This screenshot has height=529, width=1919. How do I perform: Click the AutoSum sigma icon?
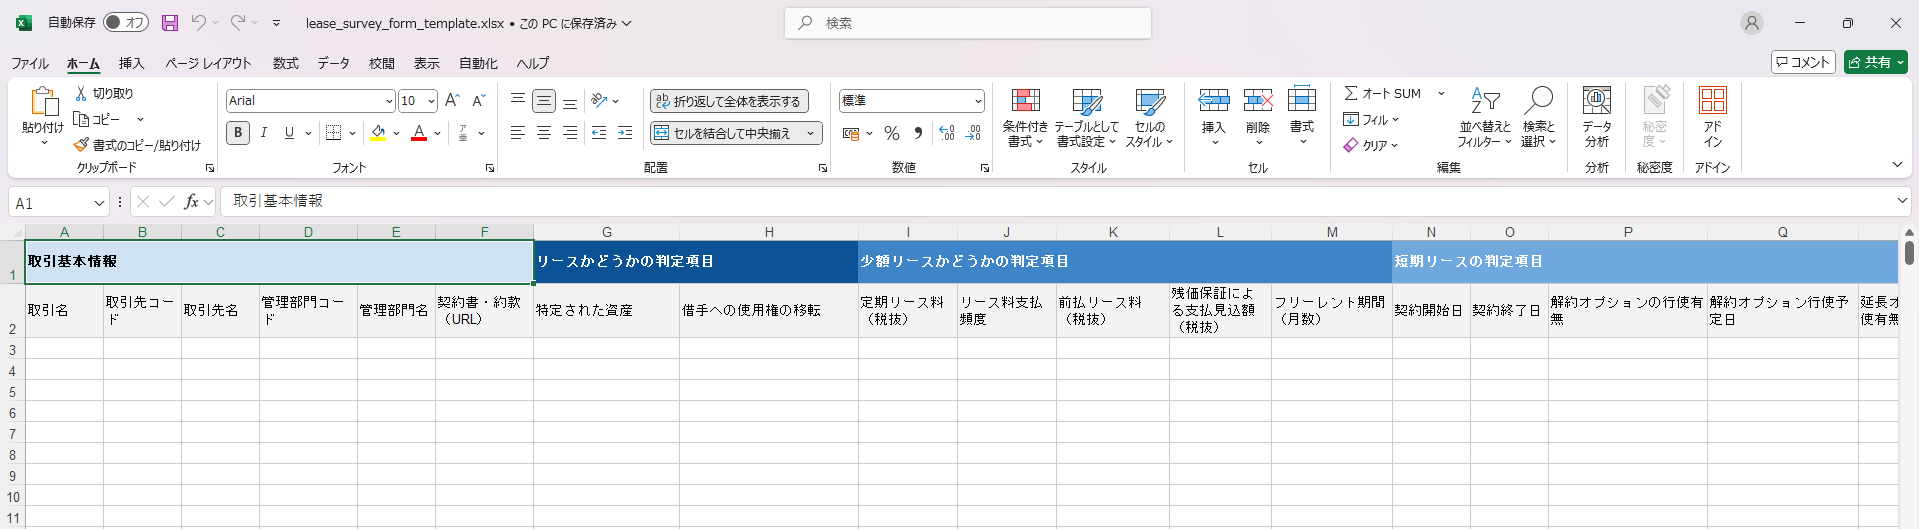point(1351,93)
